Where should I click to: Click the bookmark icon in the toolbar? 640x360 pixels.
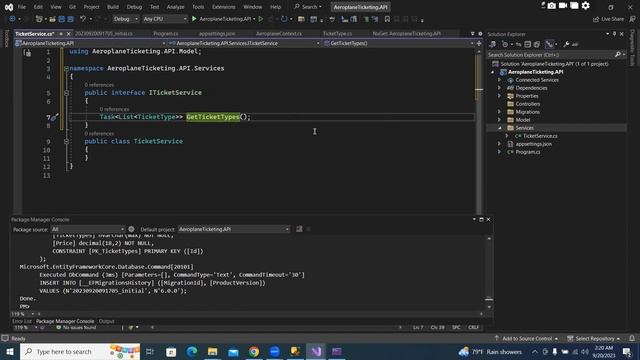387,19
